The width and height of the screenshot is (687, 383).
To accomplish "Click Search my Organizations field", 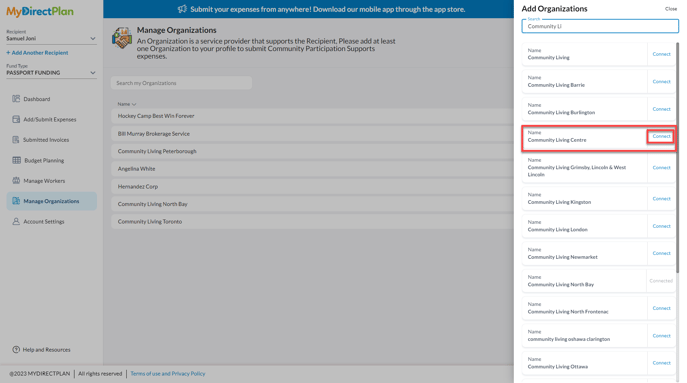I will (181, 83).
